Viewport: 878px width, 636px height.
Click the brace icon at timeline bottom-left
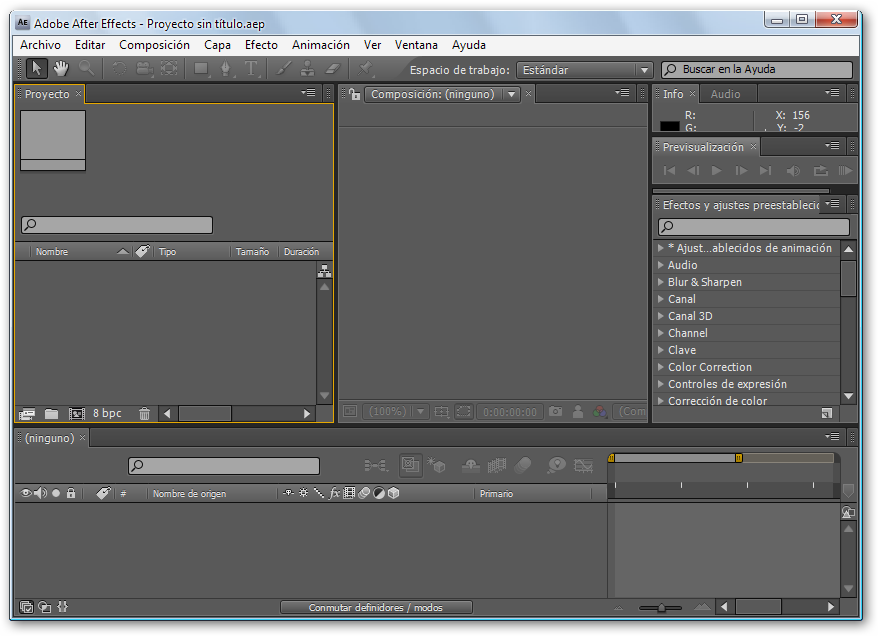click(62, 606)
